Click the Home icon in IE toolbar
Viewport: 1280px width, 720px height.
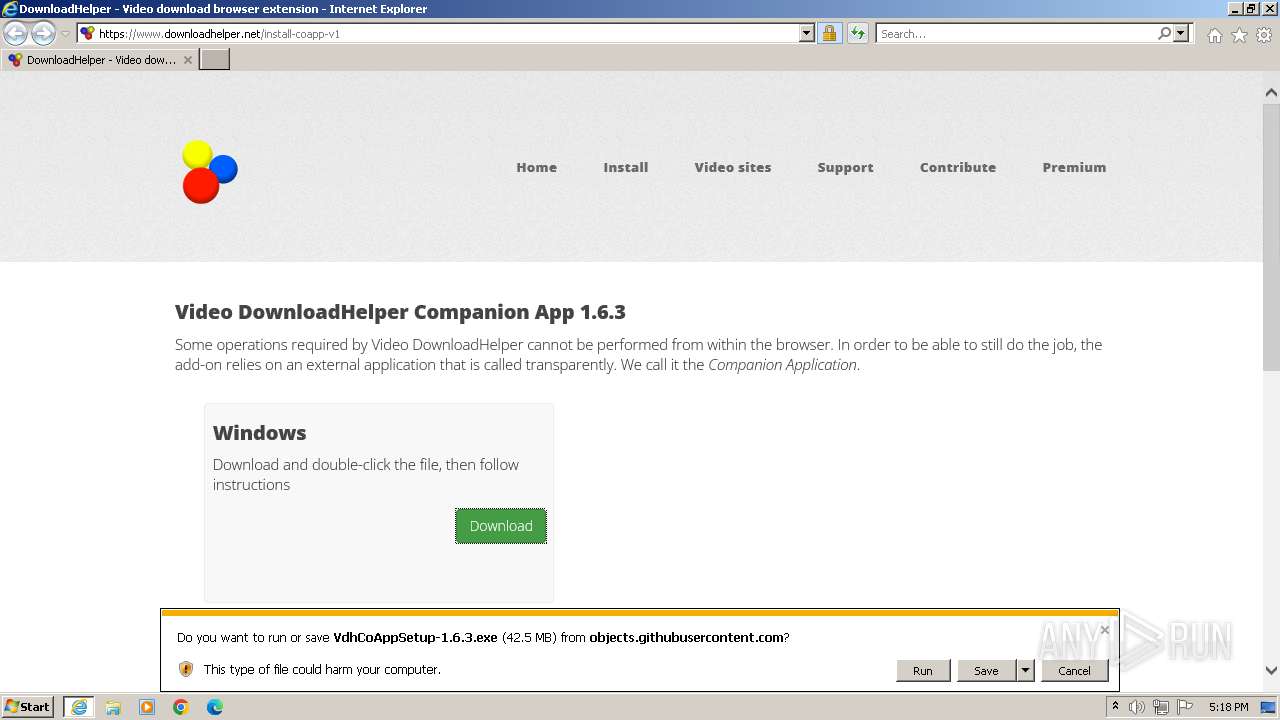pos(1214,35)
